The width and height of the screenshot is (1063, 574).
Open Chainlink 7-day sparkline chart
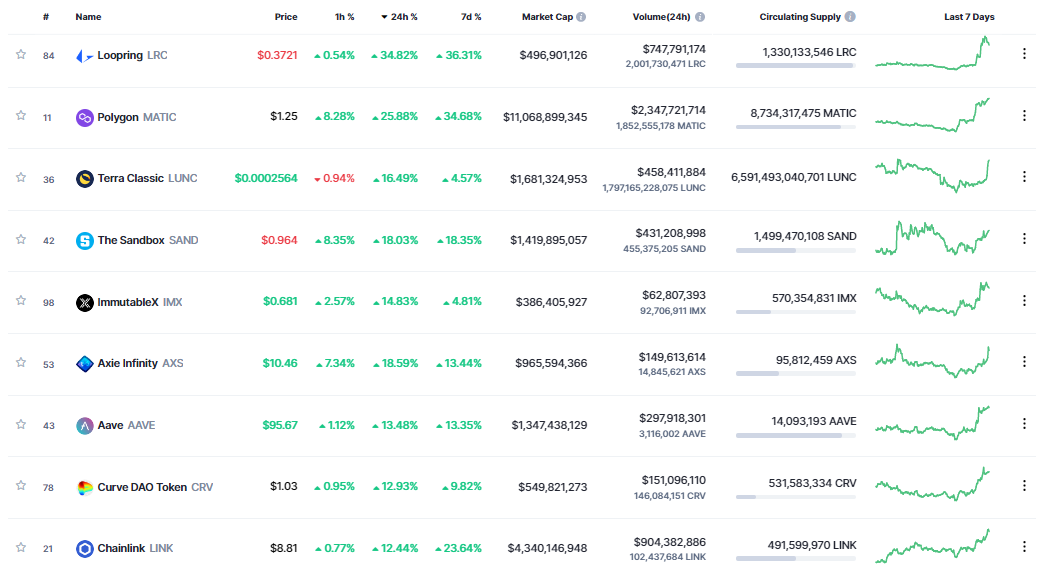point(932,546)
